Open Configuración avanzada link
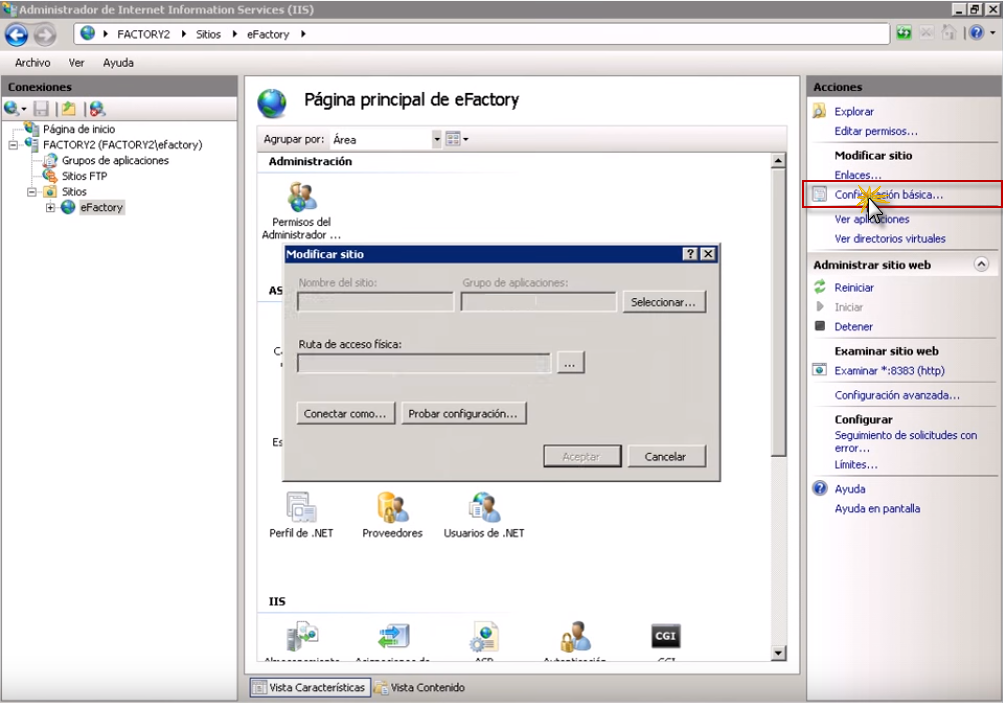 897,395
